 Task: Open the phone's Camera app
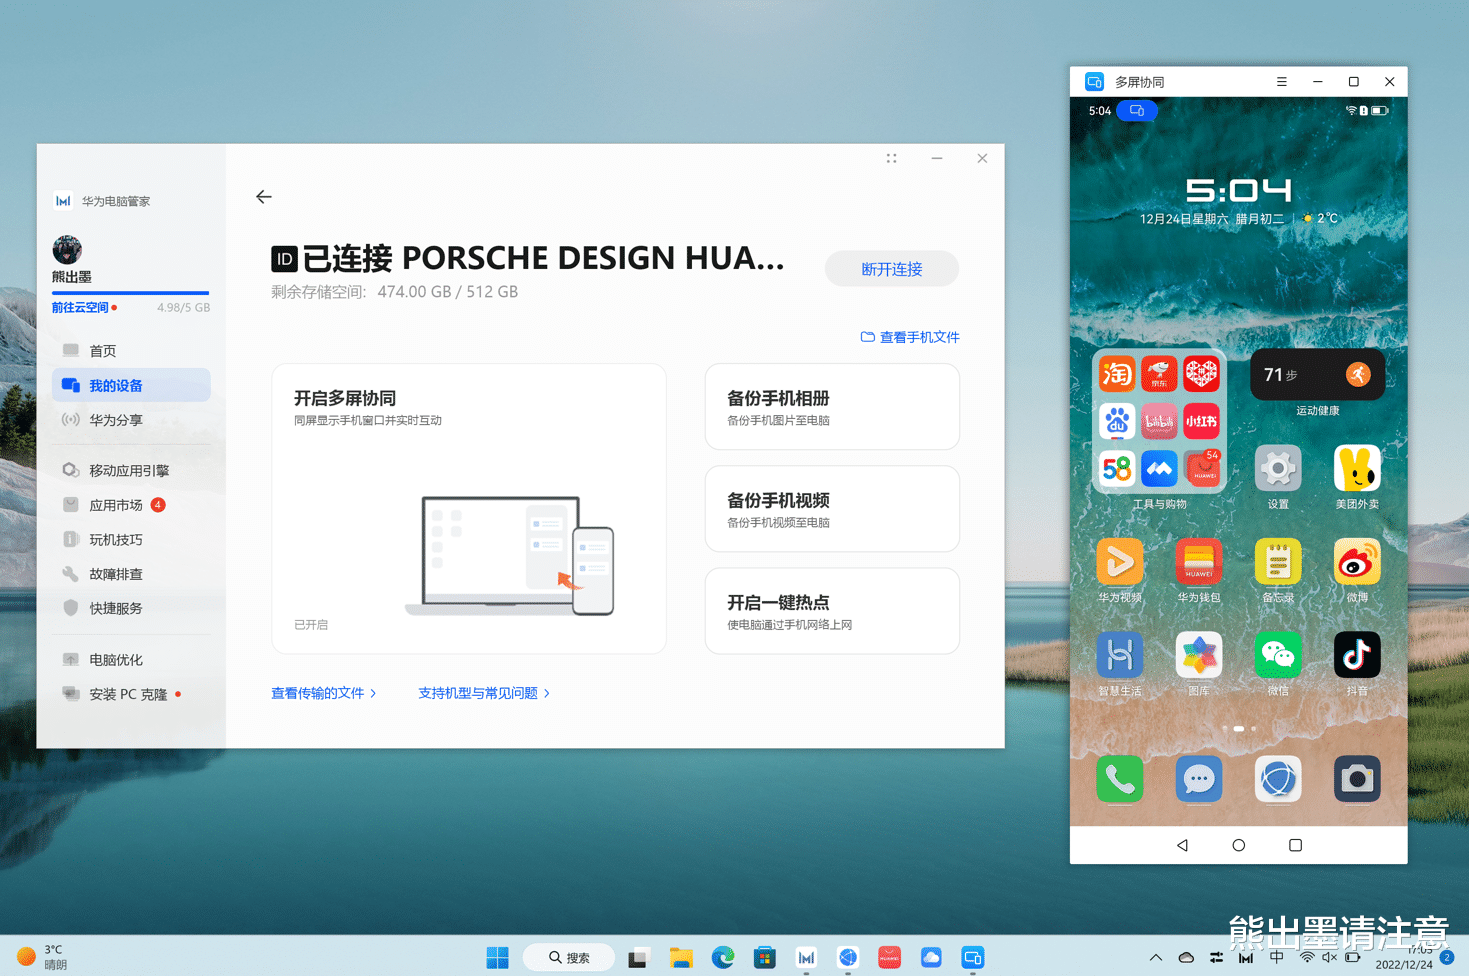click(x=1356, y=779)
